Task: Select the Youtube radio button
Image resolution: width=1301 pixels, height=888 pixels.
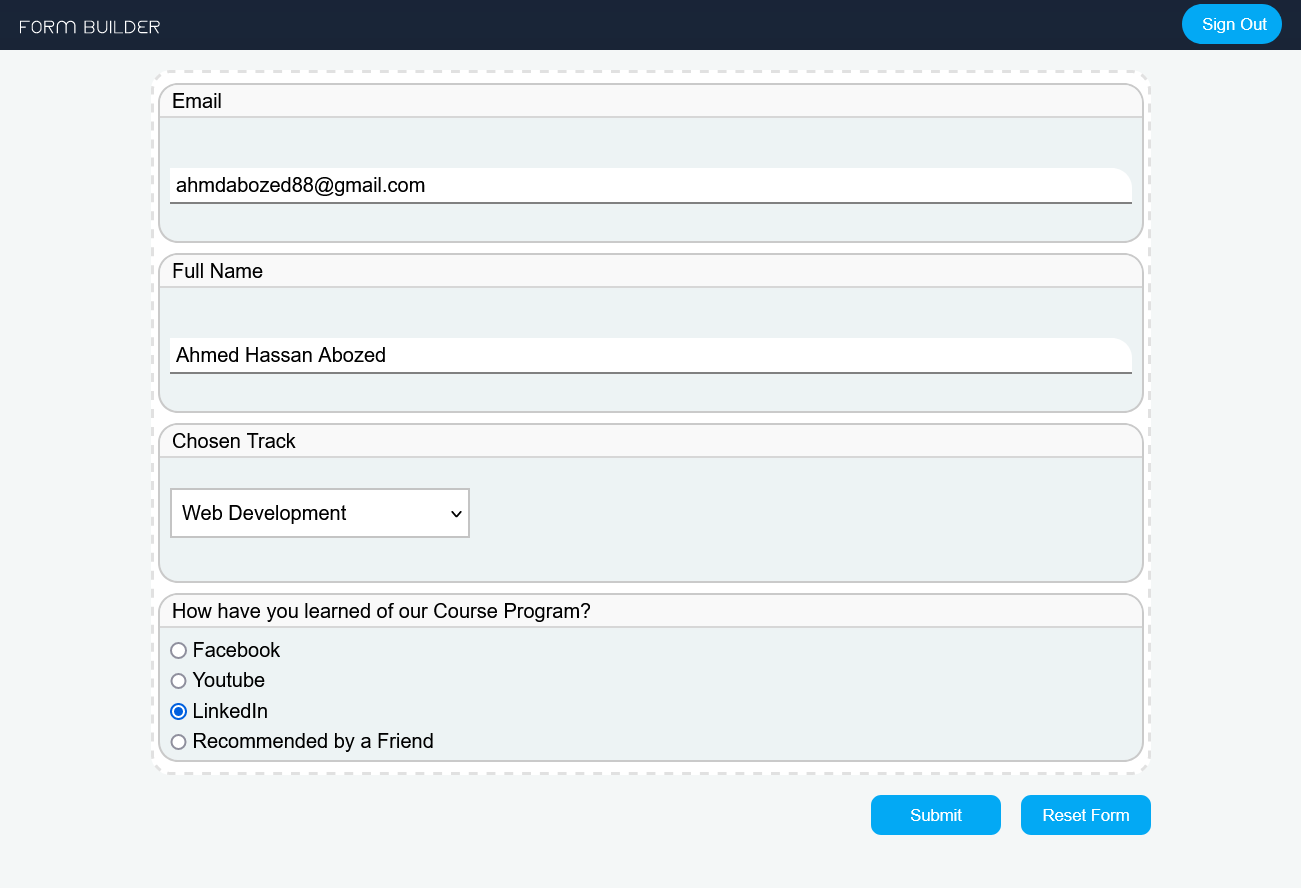Action: tap(179, 681)
